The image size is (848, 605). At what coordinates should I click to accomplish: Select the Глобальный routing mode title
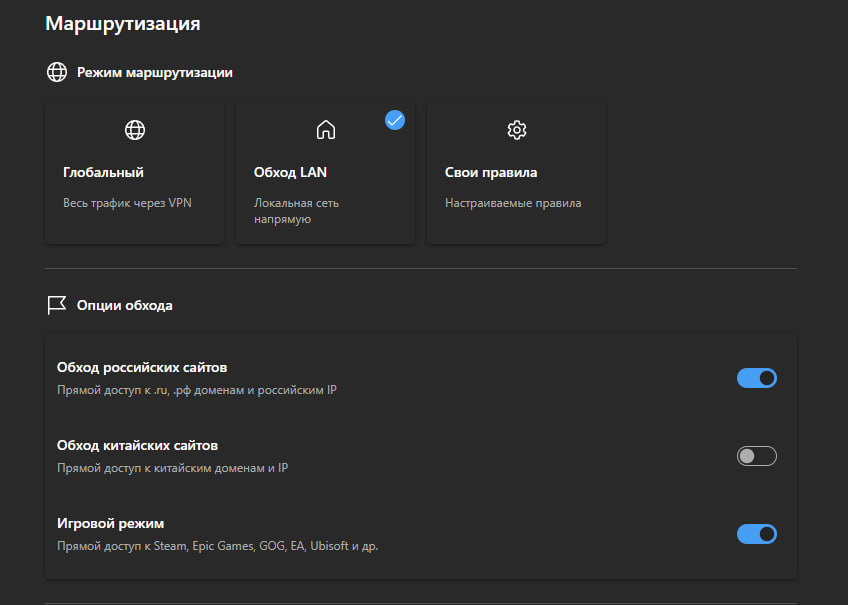point(103,172)
